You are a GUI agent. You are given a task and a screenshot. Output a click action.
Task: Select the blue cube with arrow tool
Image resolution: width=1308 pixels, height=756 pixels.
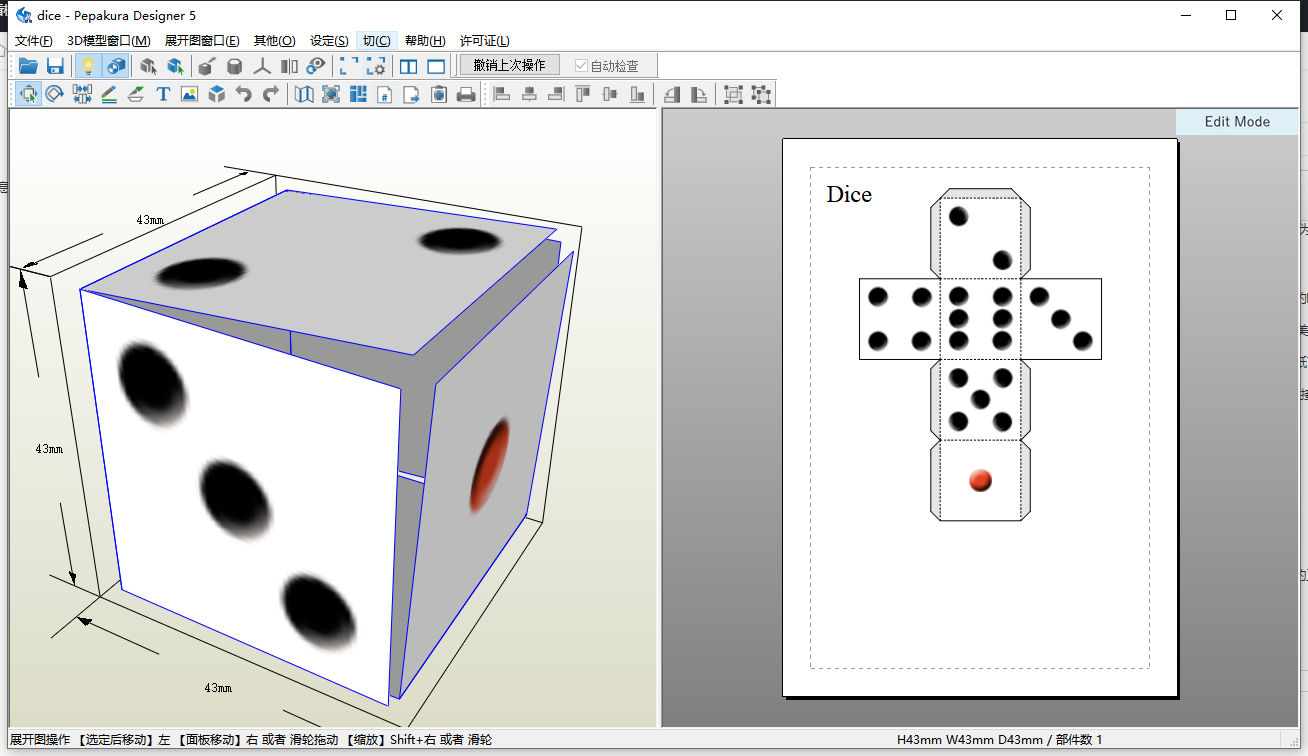click(x=175, y=66)
